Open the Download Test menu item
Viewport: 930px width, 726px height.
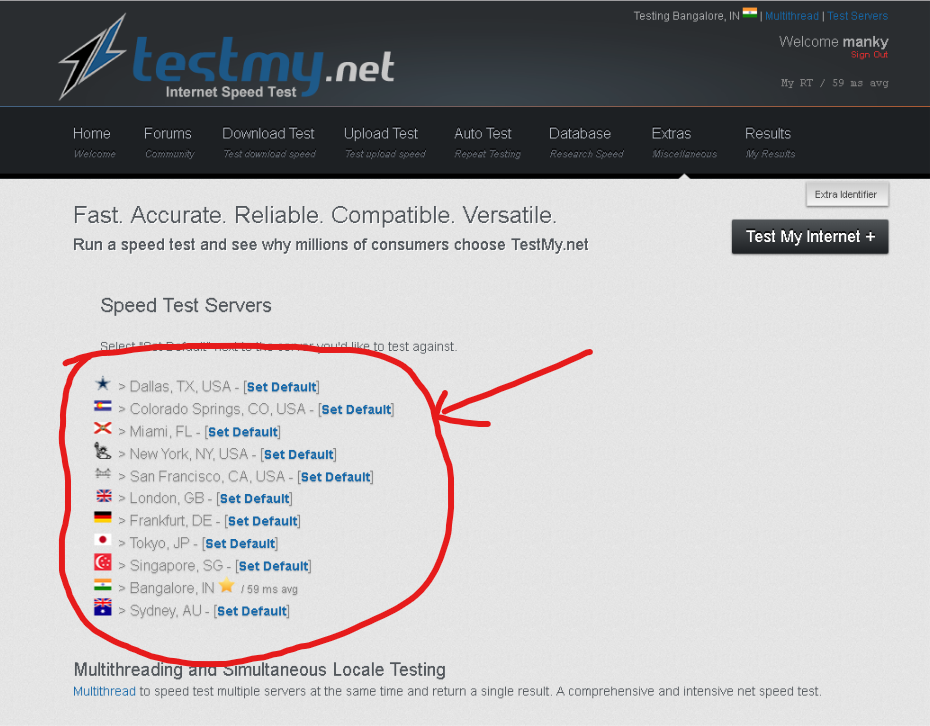click(268, 134)
